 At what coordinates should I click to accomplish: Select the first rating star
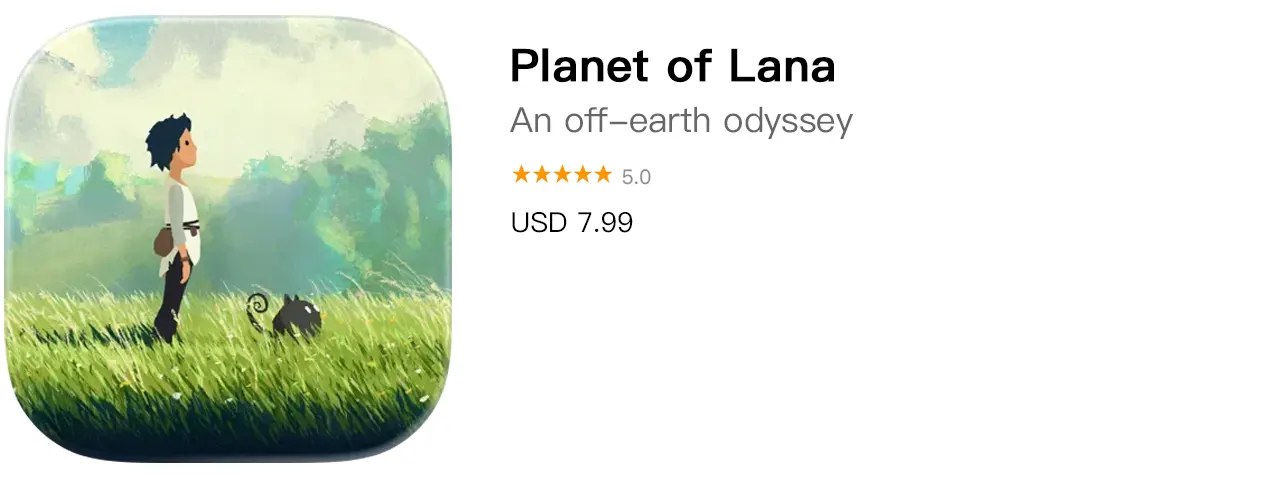(x=521, y=175)
